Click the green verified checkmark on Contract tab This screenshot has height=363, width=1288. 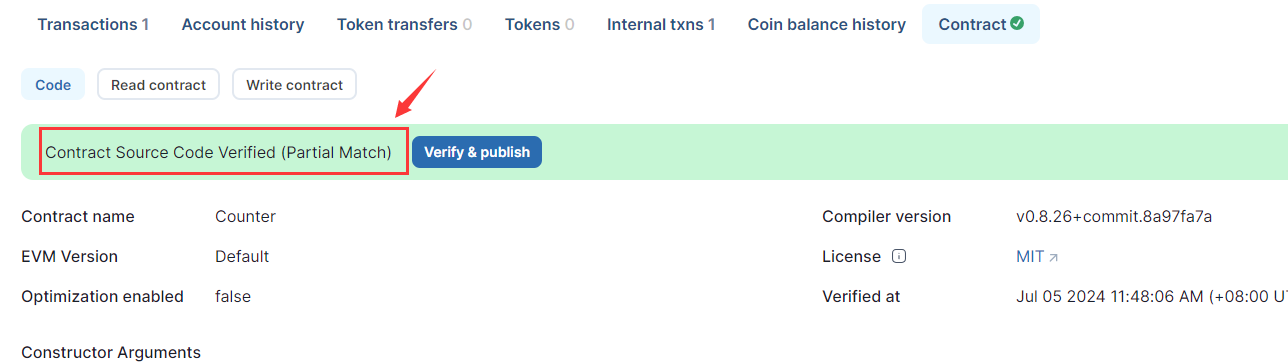(1017, 23)
